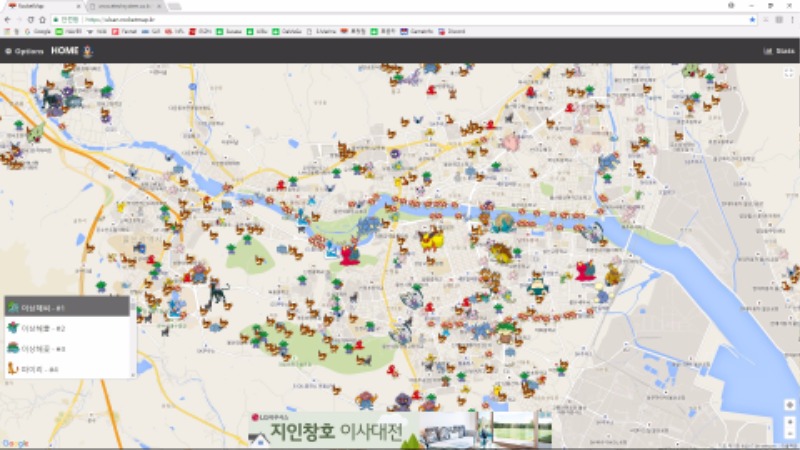Open the browser home page
This screenshot has height=450, width=800.
pos(42,19)
